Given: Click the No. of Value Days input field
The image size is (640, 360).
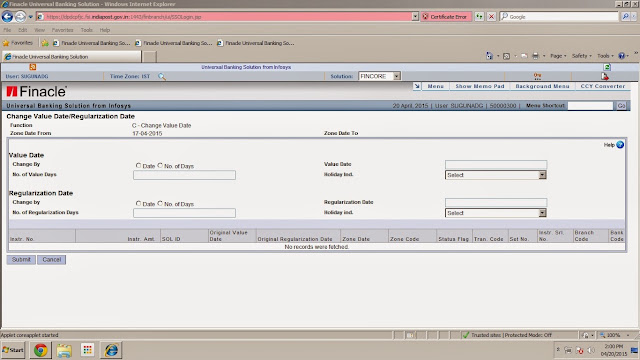Looking at the screenshot, I should (184, 175).
